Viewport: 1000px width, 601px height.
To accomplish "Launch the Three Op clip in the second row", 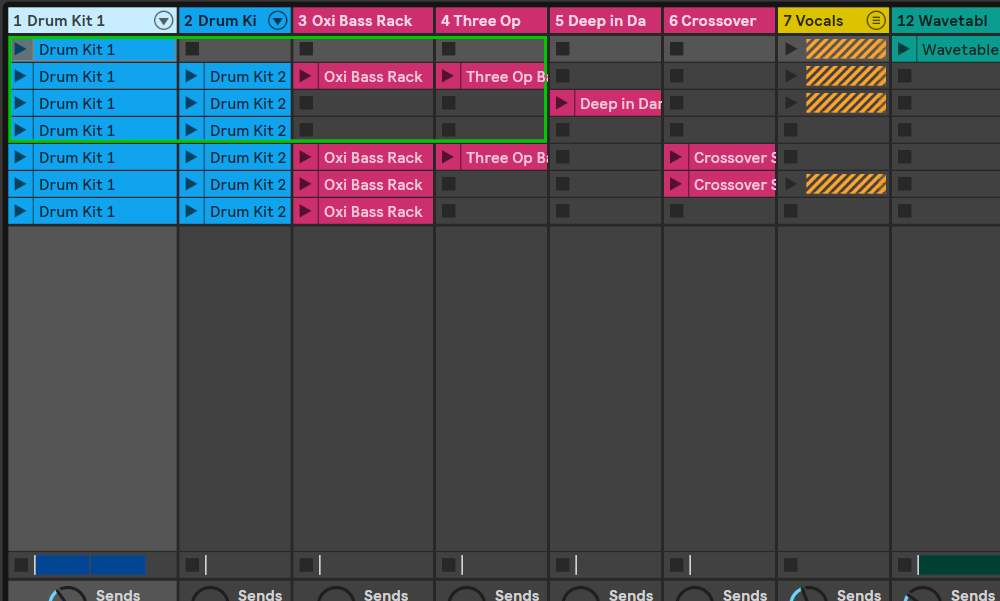I will click(x=448, y=76).
